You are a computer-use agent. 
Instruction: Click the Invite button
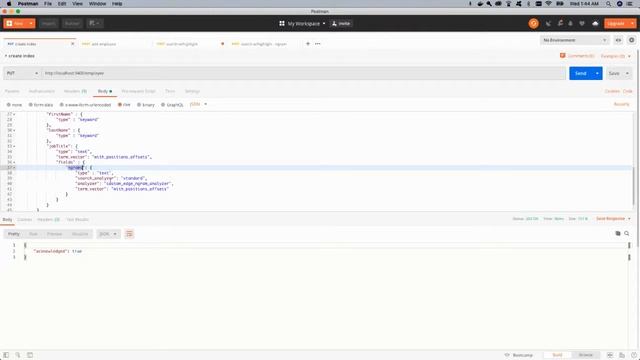click(341, 24)
